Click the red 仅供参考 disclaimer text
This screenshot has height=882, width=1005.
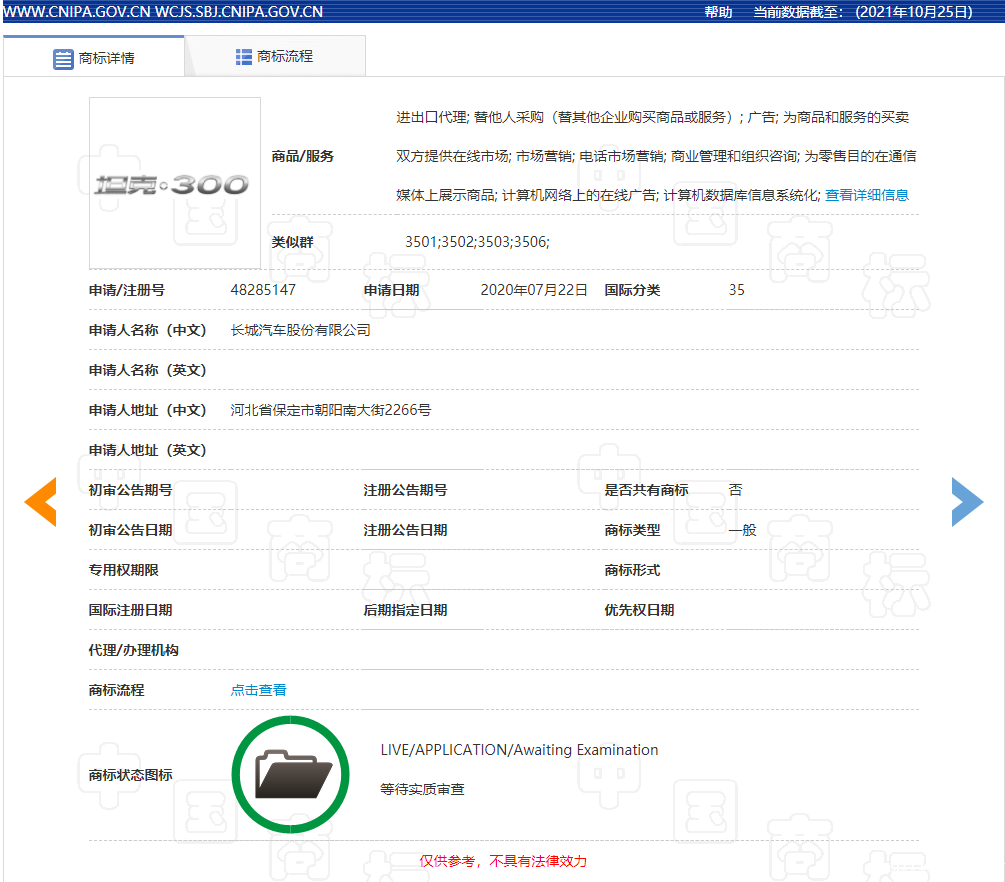click(502, 861)
